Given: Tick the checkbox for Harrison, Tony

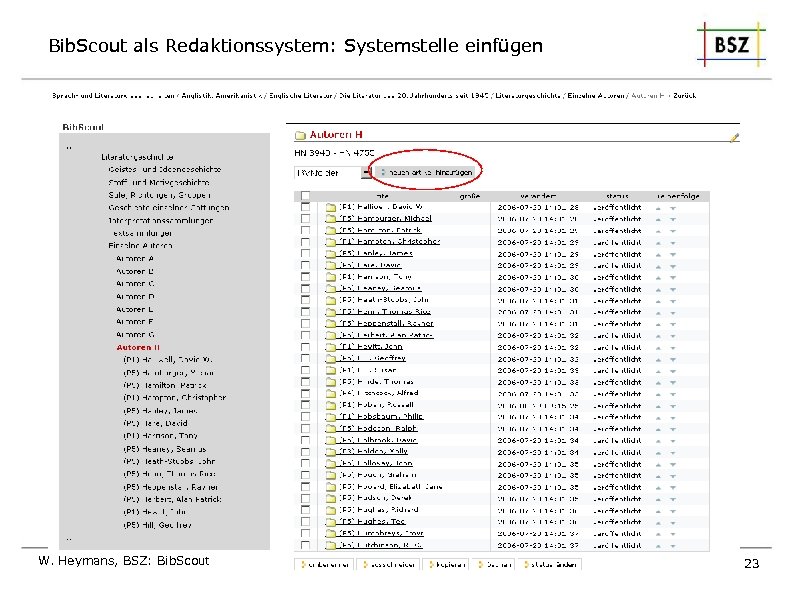Looking at the screenshot, I should [x=305, y=277].
